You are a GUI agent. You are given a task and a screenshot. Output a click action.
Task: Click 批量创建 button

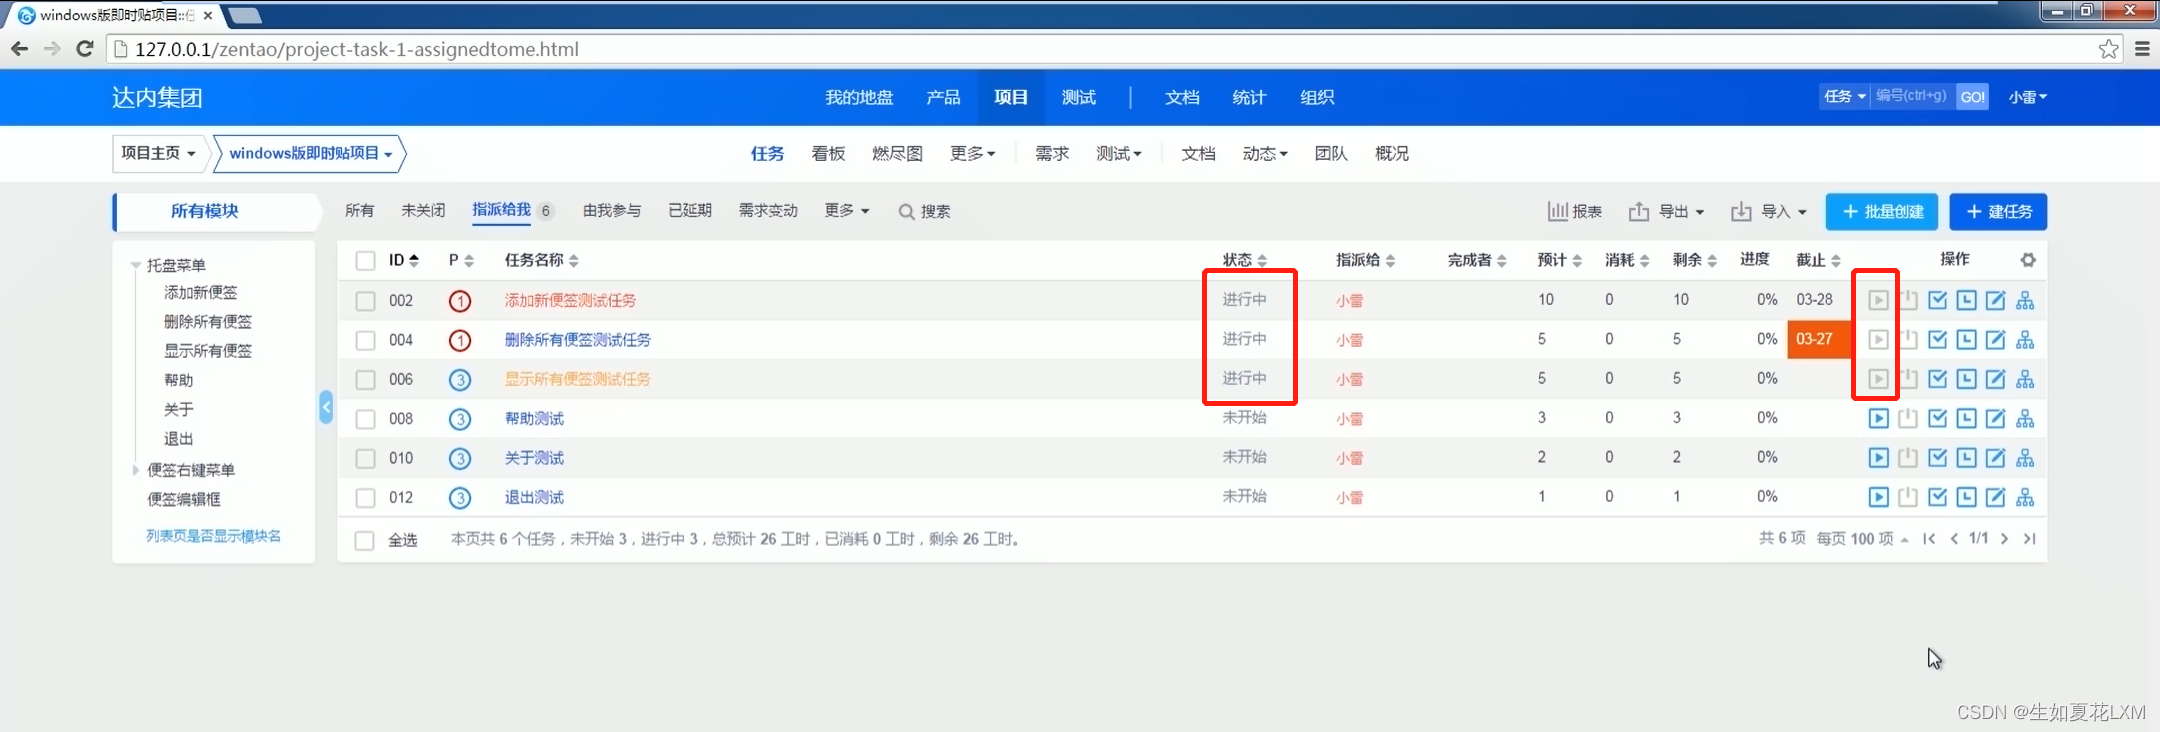[x=1882, y=211]
